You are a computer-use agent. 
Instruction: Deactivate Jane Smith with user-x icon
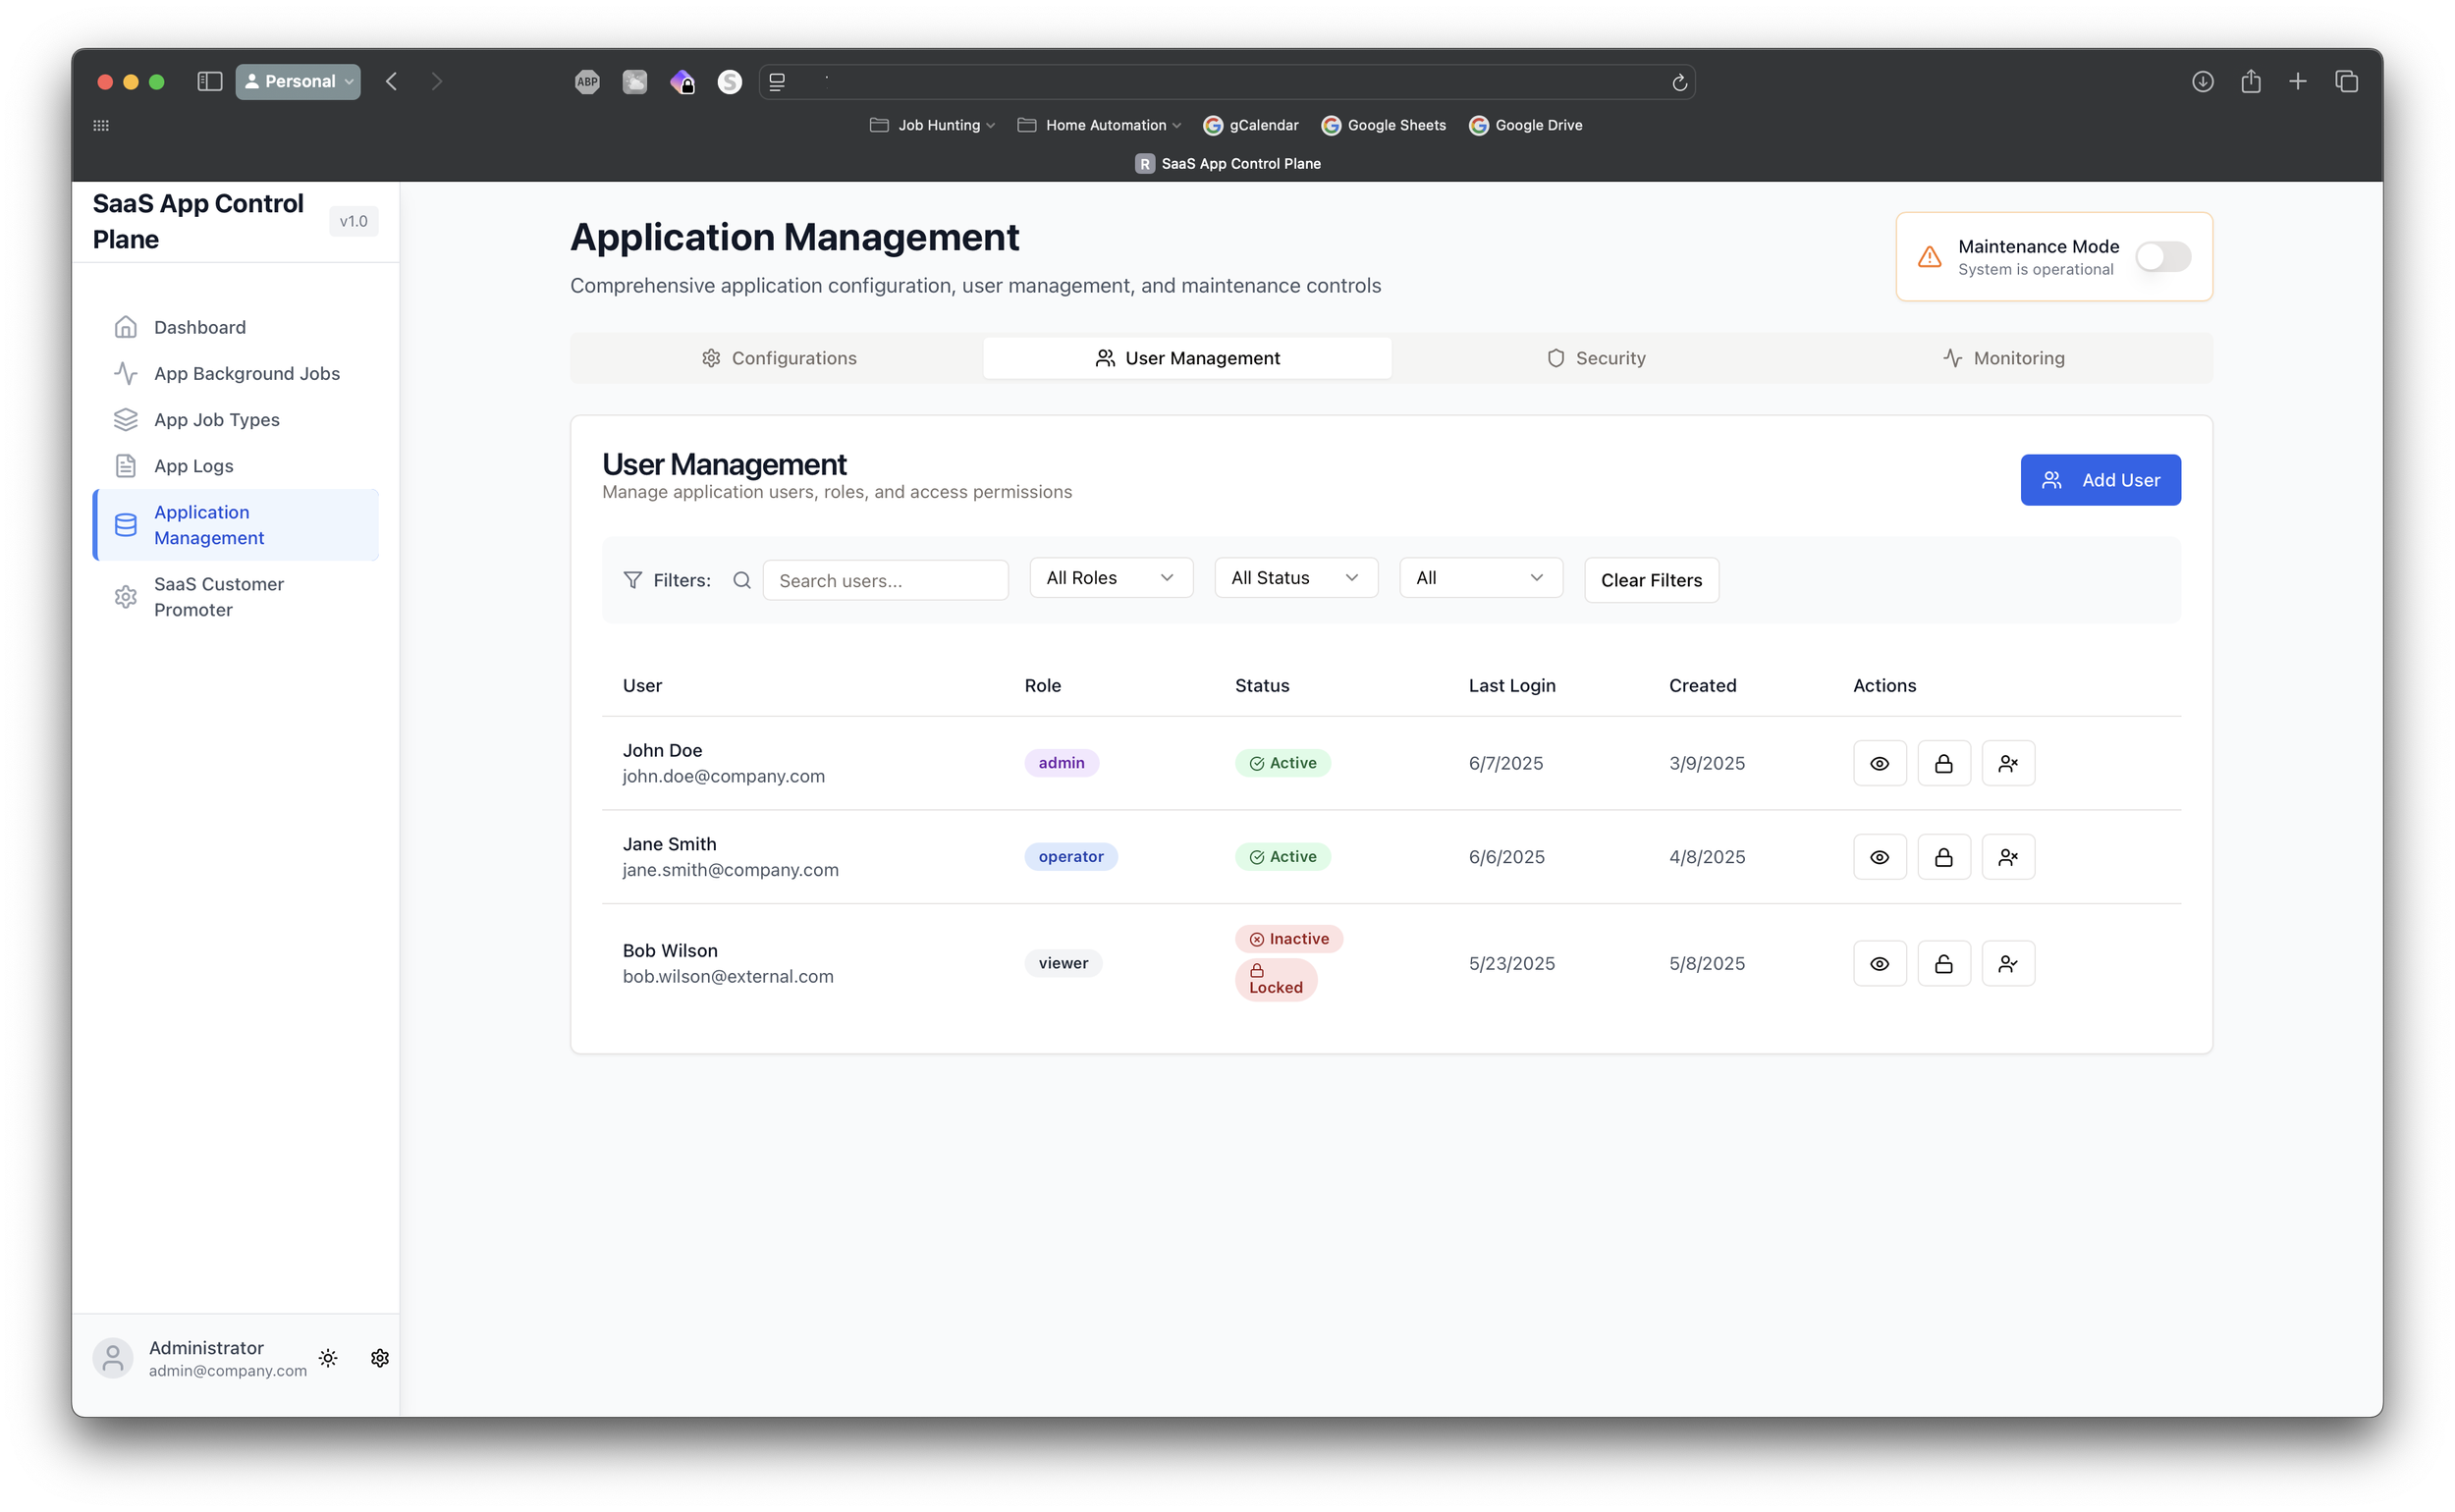pyautogui.click(x=2007, y=857)
